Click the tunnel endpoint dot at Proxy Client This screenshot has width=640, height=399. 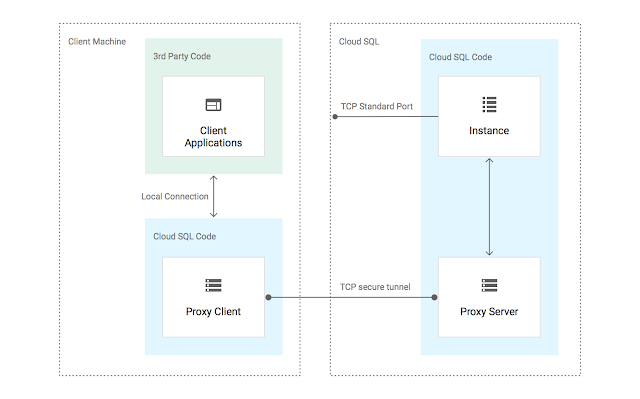(x=268, y=297)
